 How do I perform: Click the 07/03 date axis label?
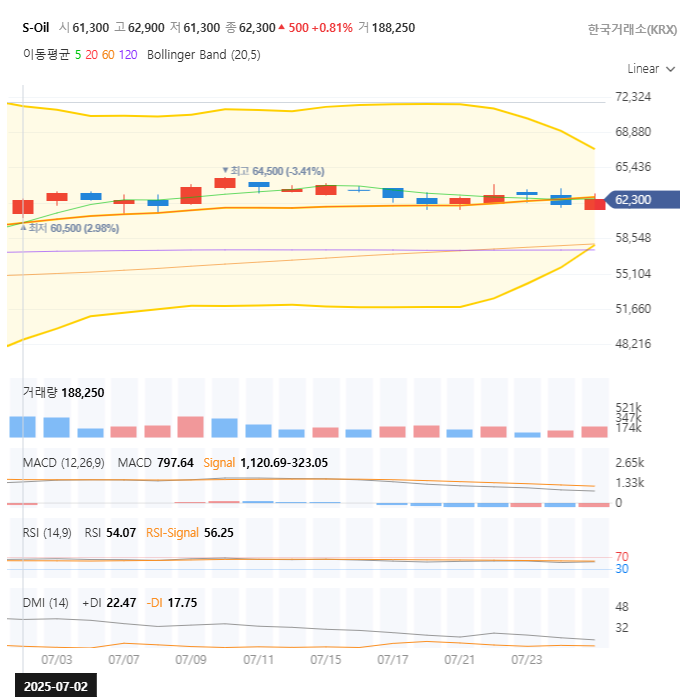point(57,659)
